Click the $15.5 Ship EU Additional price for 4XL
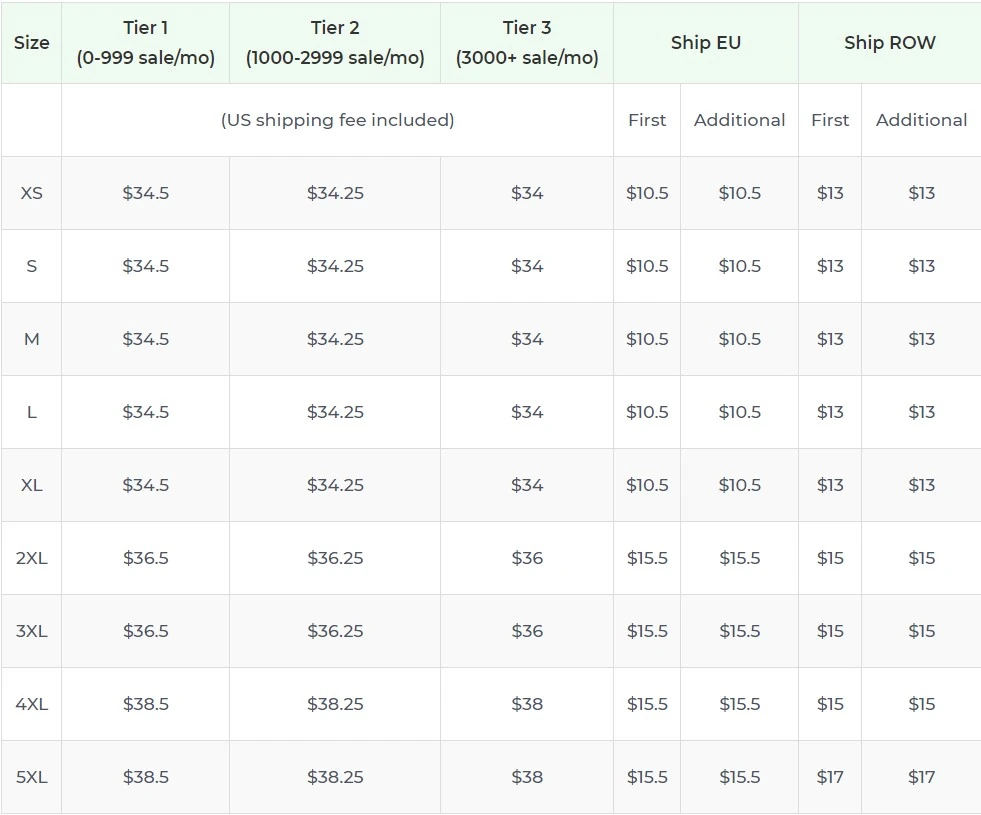Screen dimensions: 981x815 tap(739, 704)
